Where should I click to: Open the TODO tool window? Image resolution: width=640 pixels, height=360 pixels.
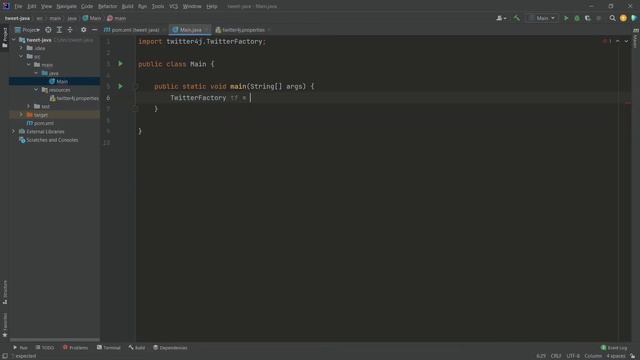coord(44,348)
